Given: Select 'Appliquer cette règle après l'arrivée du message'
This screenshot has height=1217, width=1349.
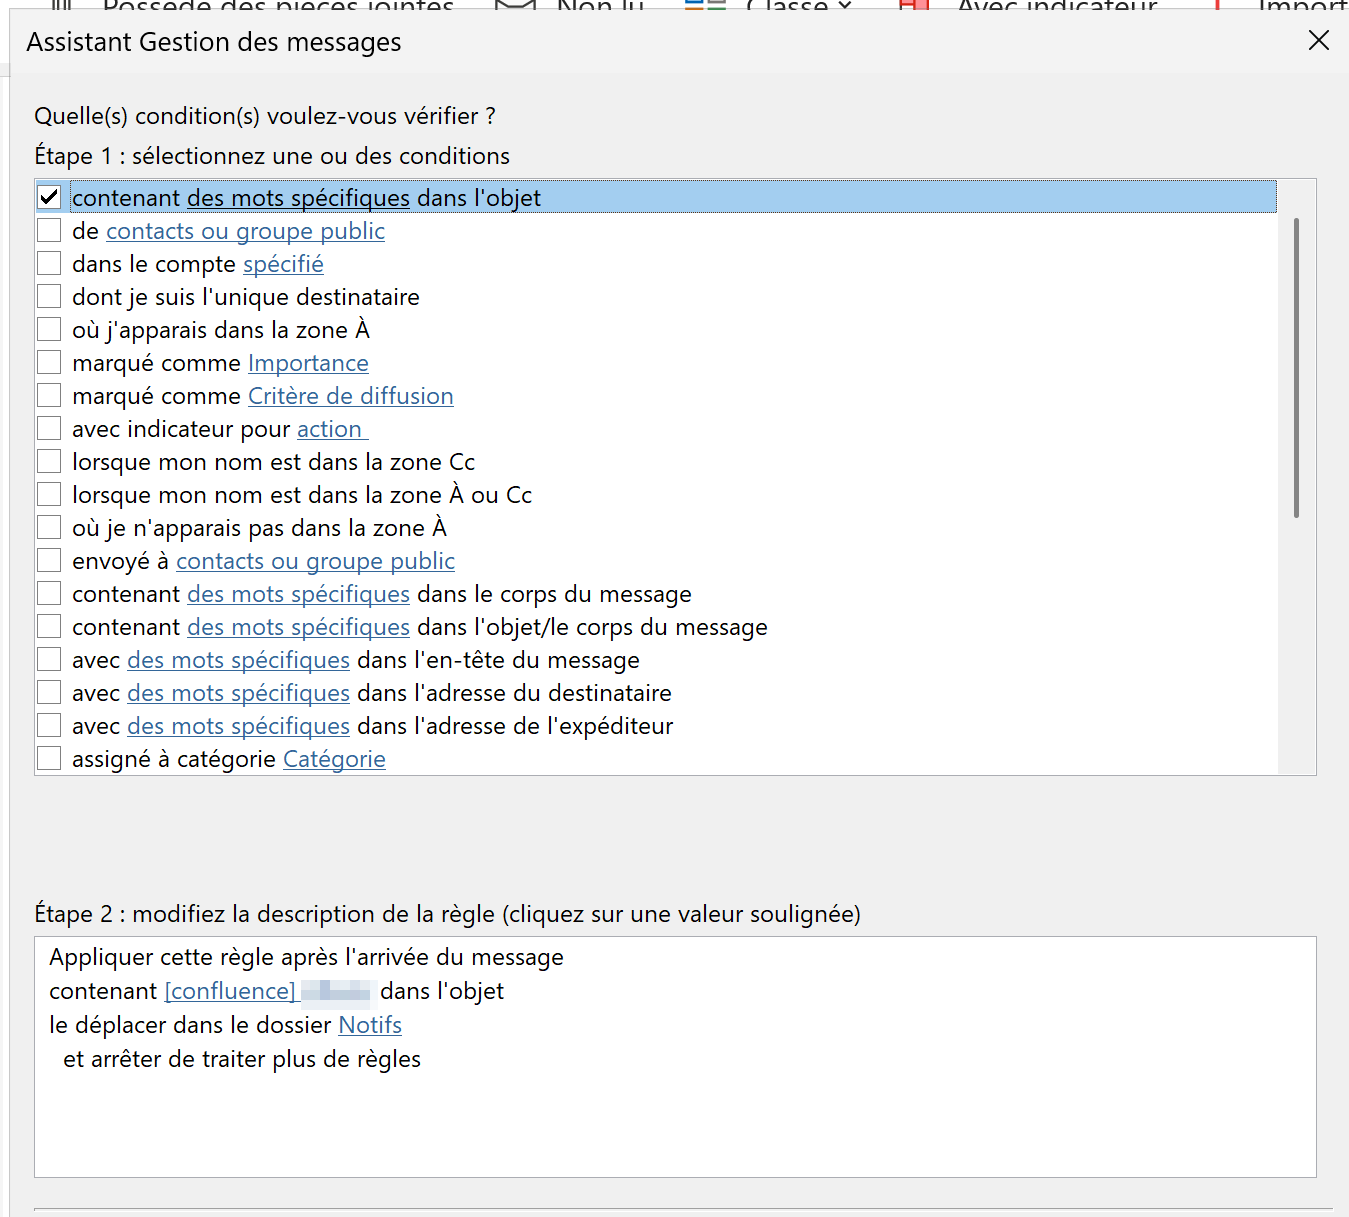Looking at the screenshot, I should click(306, 957).
